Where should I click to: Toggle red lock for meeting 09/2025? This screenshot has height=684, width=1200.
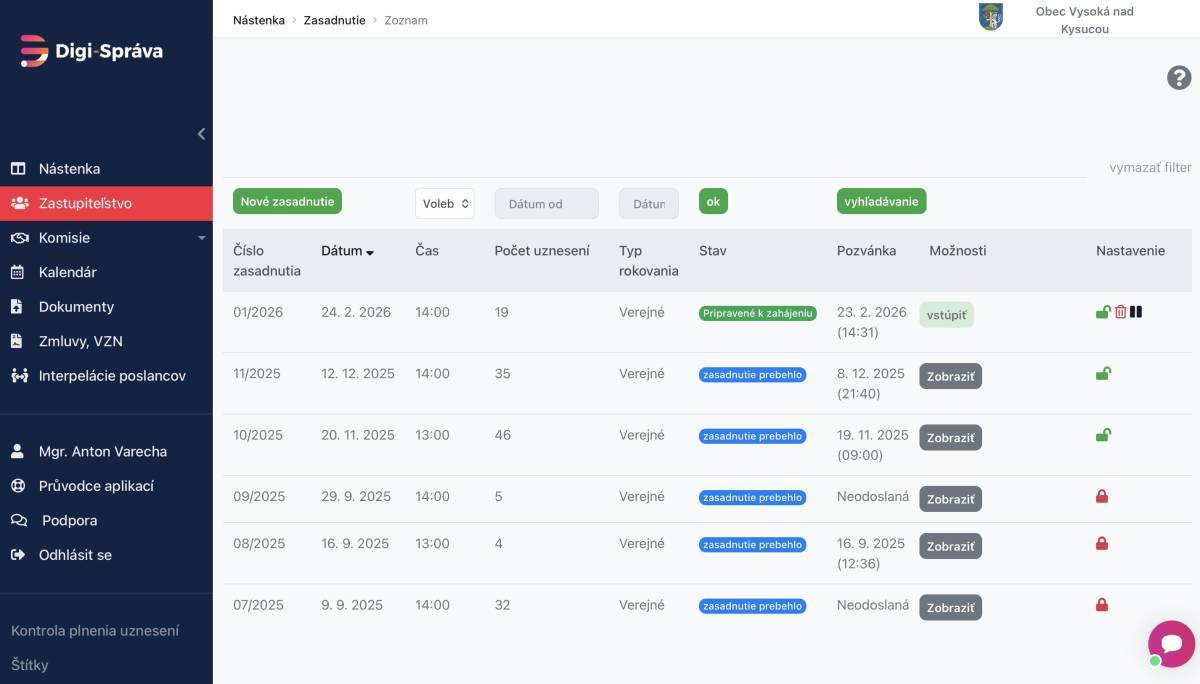point(1102,496)
